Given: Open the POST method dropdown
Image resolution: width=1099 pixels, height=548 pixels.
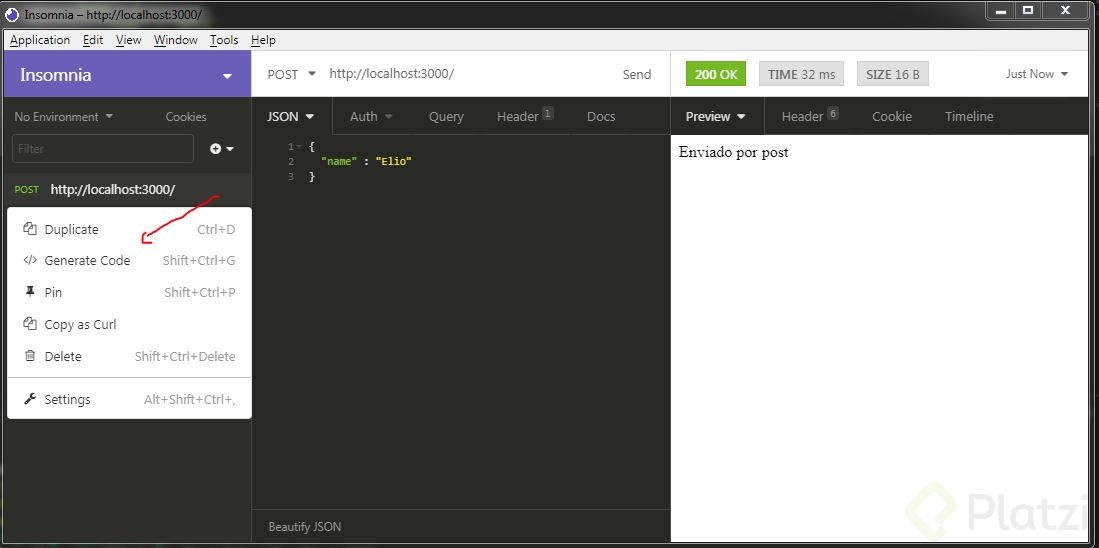Looking at the screenshot, I should 292,74.
